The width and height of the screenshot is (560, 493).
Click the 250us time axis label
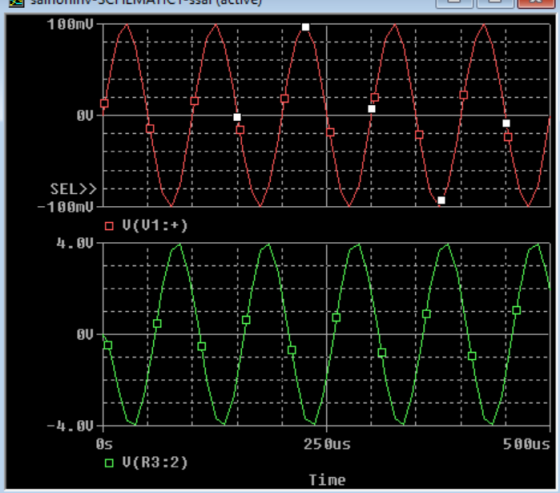327,444
